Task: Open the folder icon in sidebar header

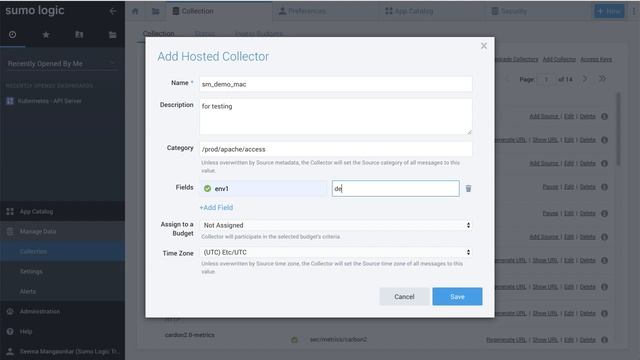Action: click(112, 35)
